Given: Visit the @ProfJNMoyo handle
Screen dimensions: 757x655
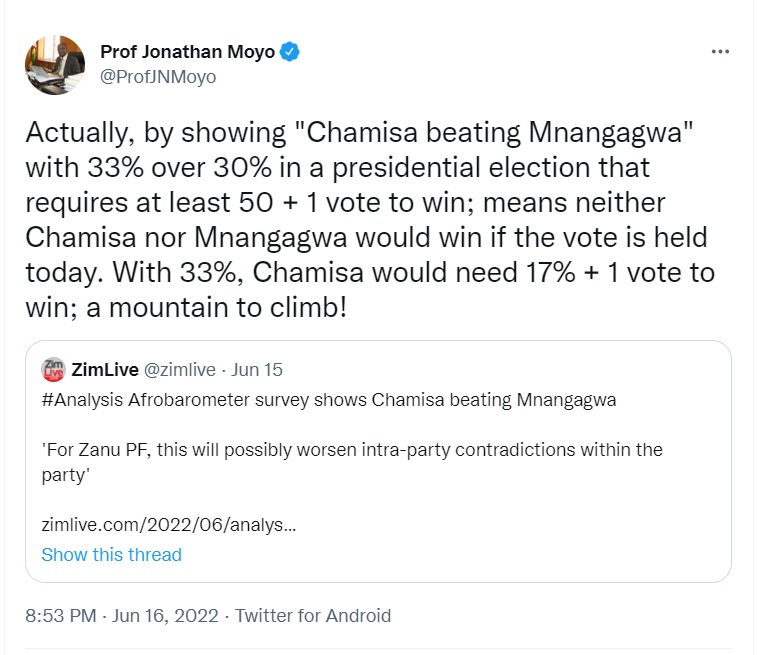Looking at the screenshot, I should pyautogui.click(x=158, y=76).
